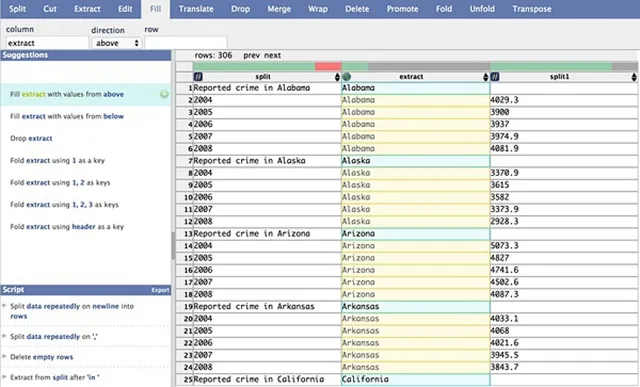Select the bold Alaska extract cell
Image resolution: width=640 pixels, height=387 pixels.
click(416, 161)
